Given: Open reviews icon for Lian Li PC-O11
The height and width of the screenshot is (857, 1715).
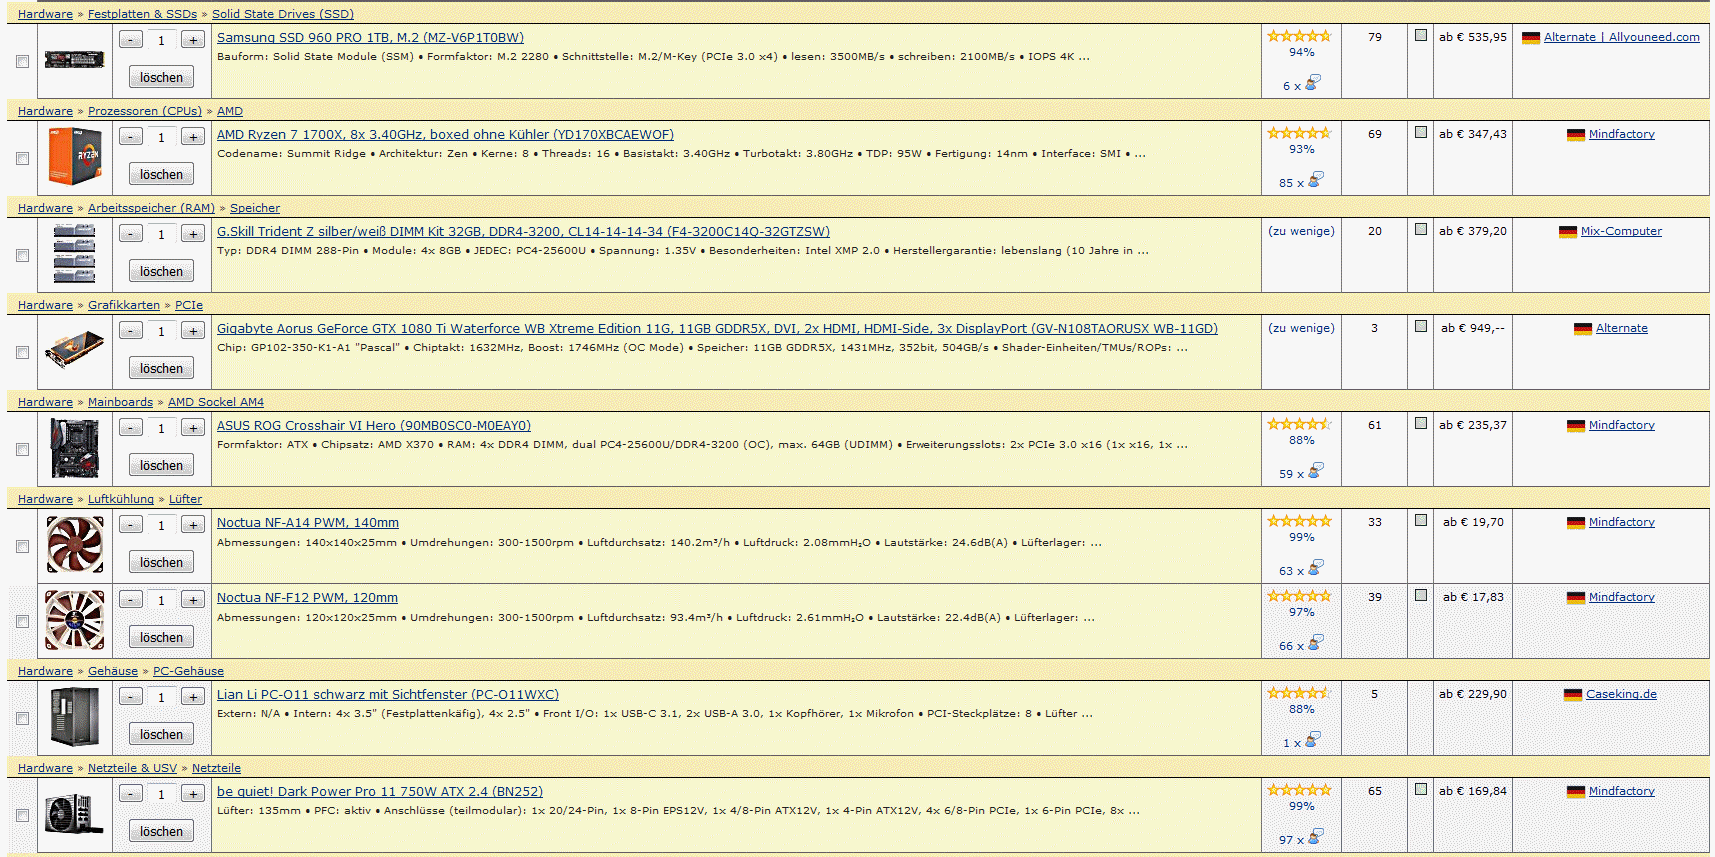Looking at the screenshot, I should (x=1312, y=739).
